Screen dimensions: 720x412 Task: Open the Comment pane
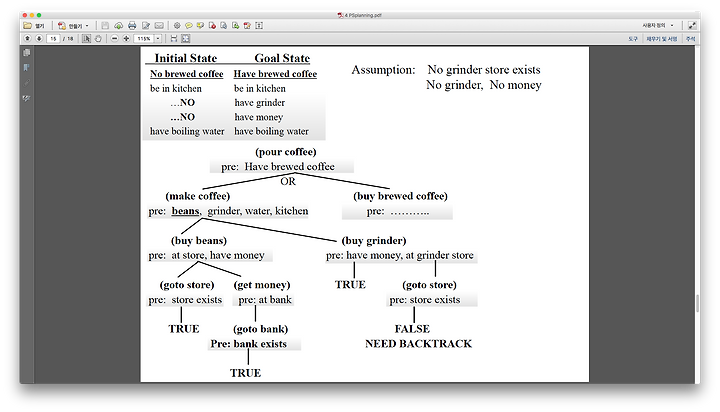point(691,39)
